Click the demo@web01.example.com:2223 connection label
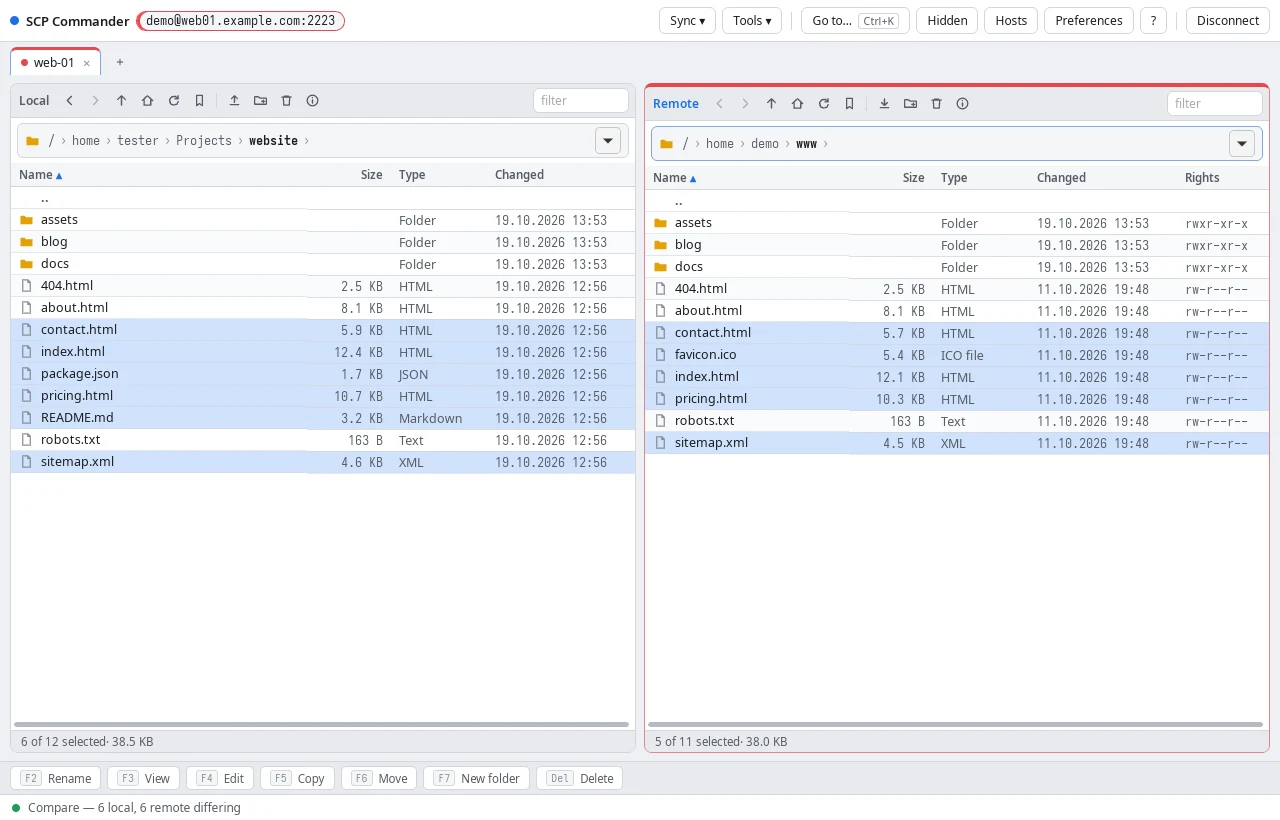 click(x=241, y=21)
